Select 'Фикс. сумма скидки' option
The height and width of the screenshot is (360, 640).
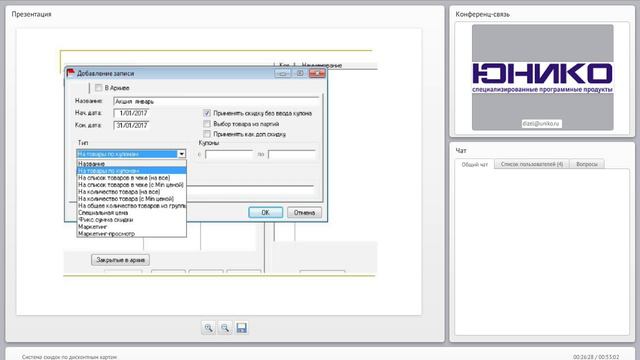(131, 220)
